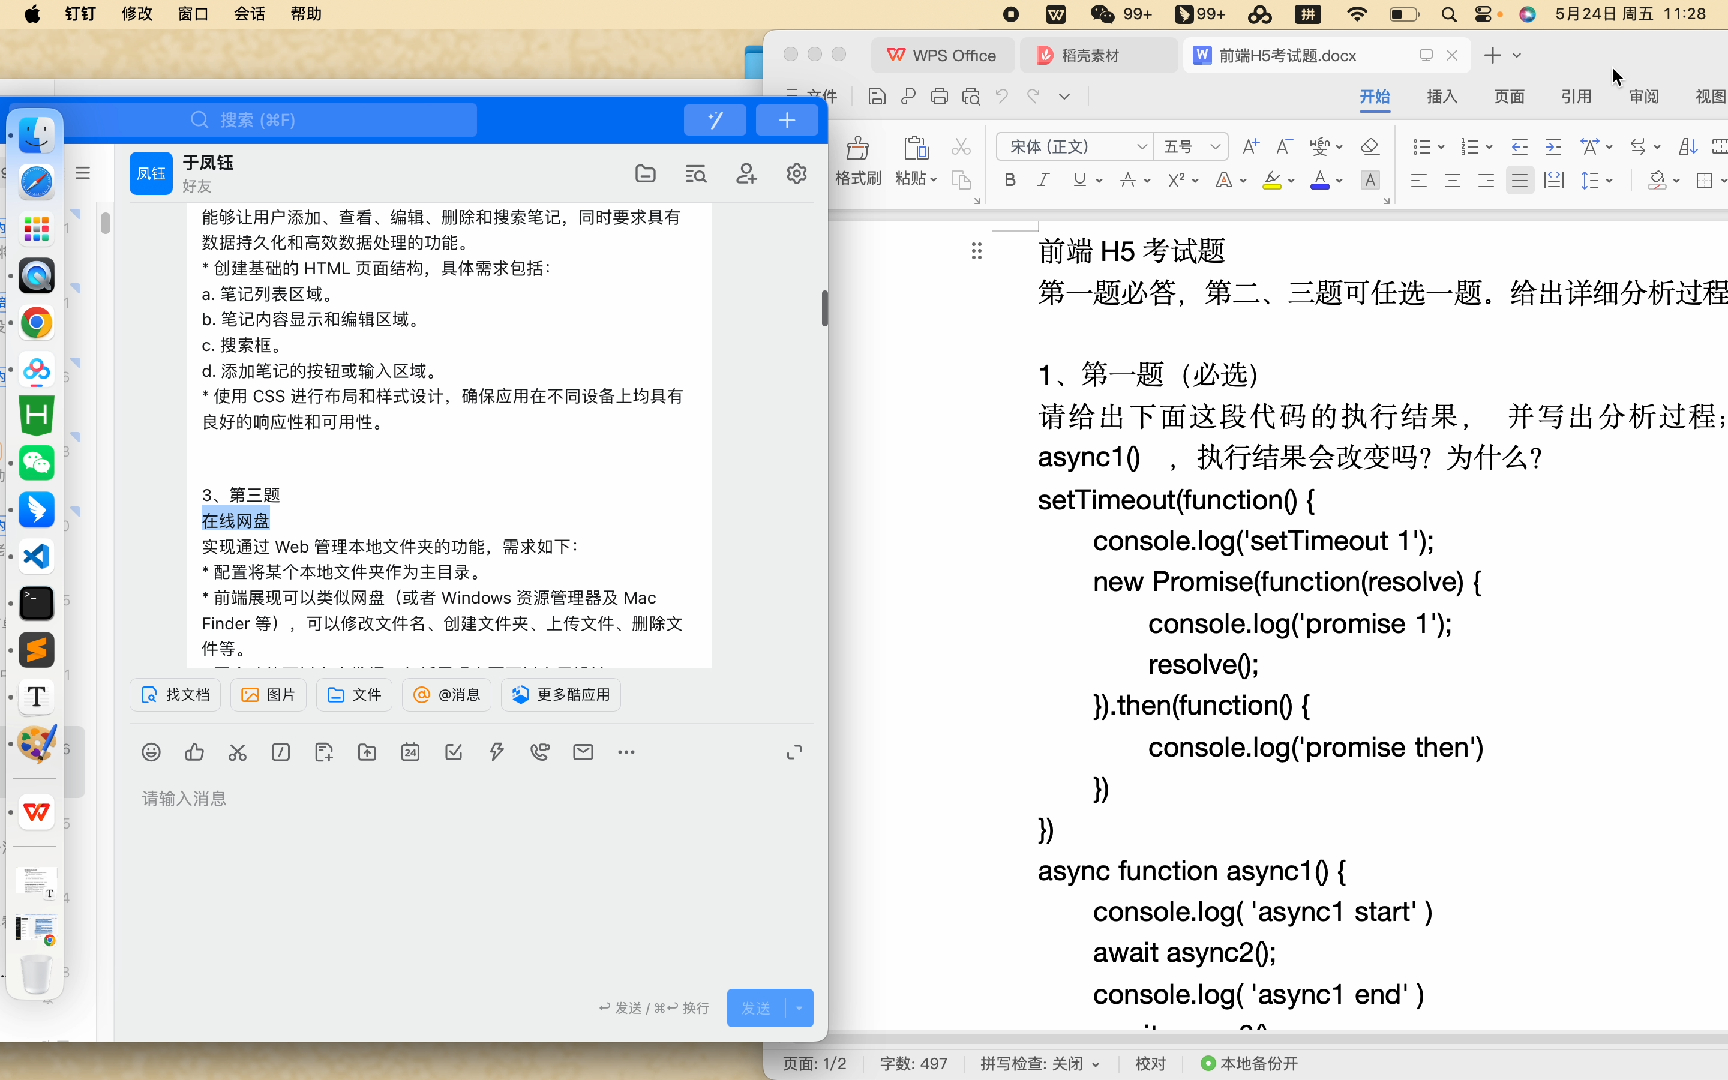
Task: Toggle bold formatting in WPS
Action: click(1010, 180)
